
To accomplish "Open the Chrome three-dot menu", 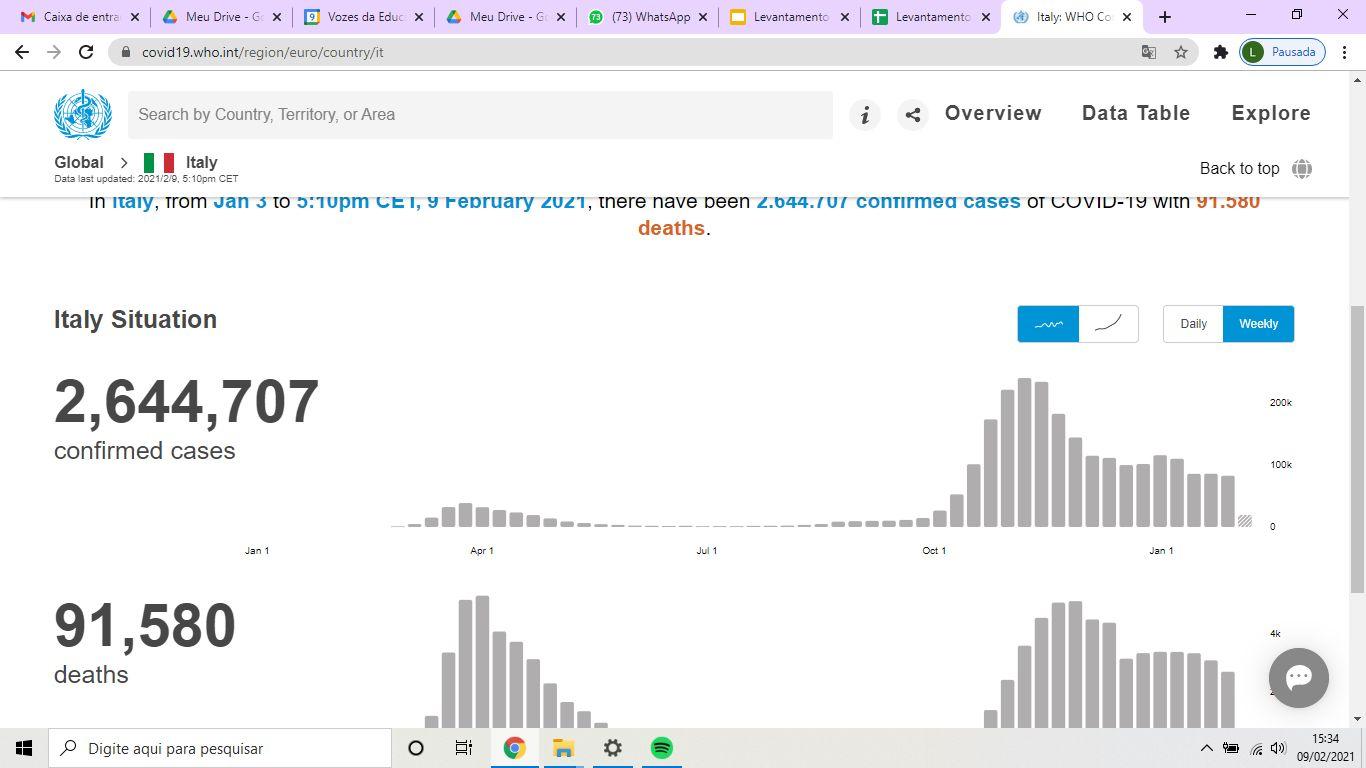I will pos(1344,52).
